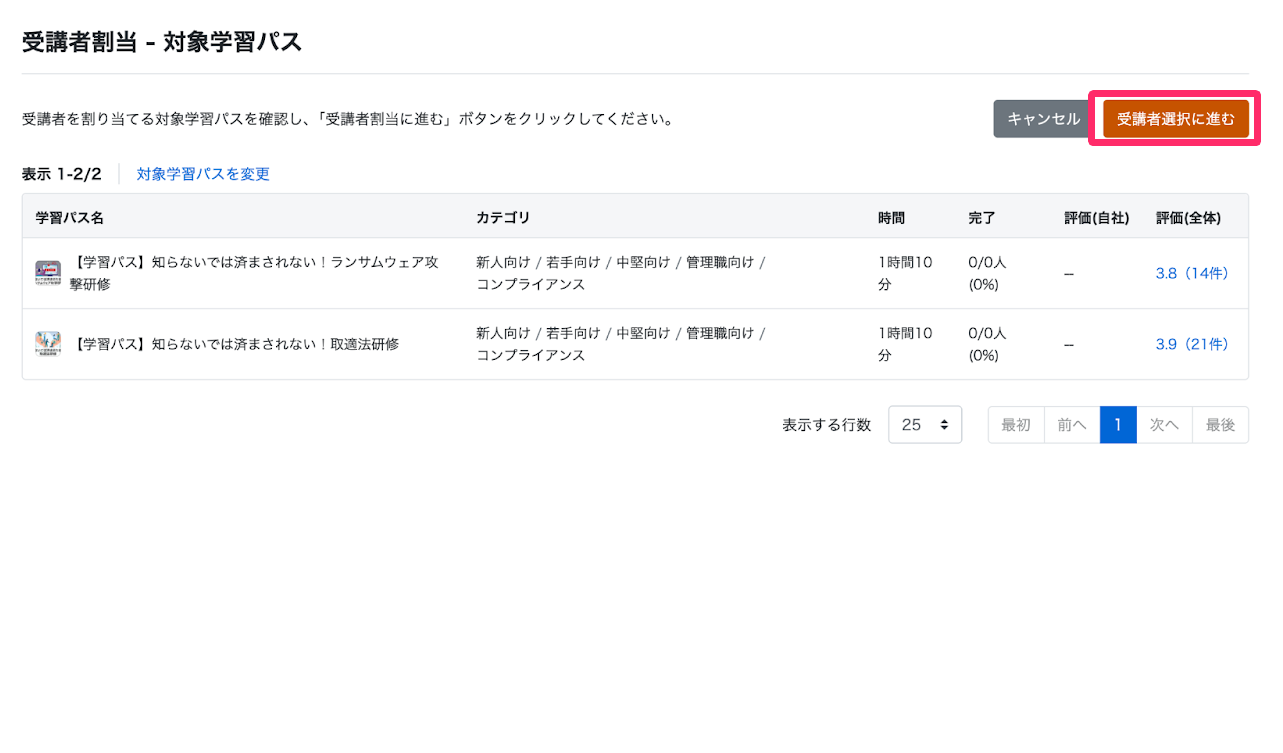Image resolution: width=1283 pixels, height=753 pixels.
Task: Click the 1時間10分 cell in the ランサムウェア row
Action: pyautogui.click(x=905, y=273)
